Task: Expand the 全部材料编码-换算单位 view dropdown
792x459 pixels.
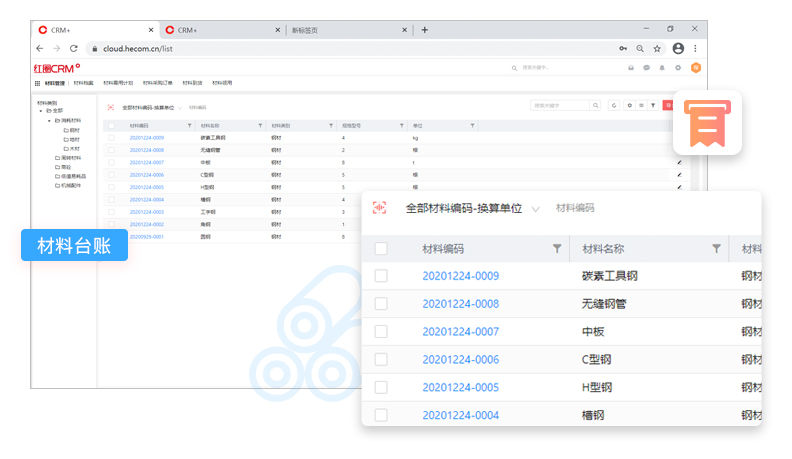Action: tap(536, 209)
